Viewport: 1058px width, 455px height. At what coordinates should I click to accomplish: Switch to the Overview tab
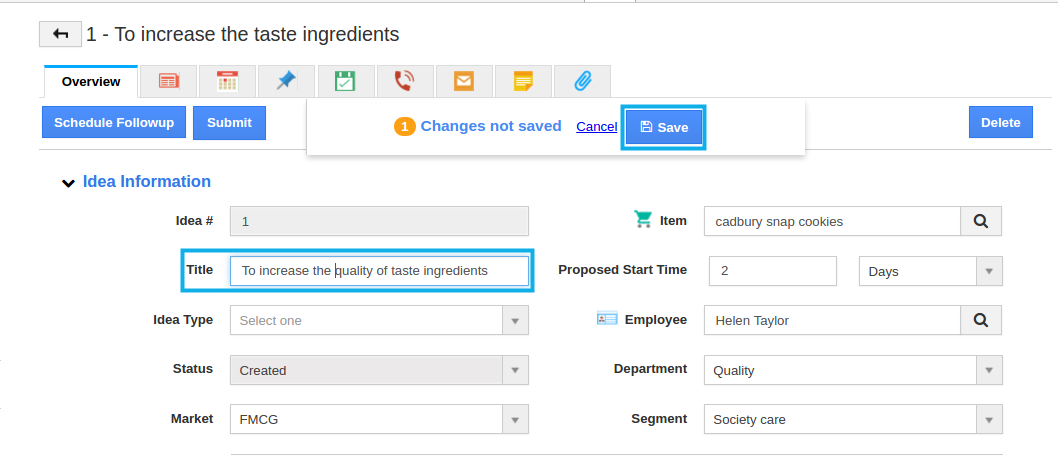(91, 82)
